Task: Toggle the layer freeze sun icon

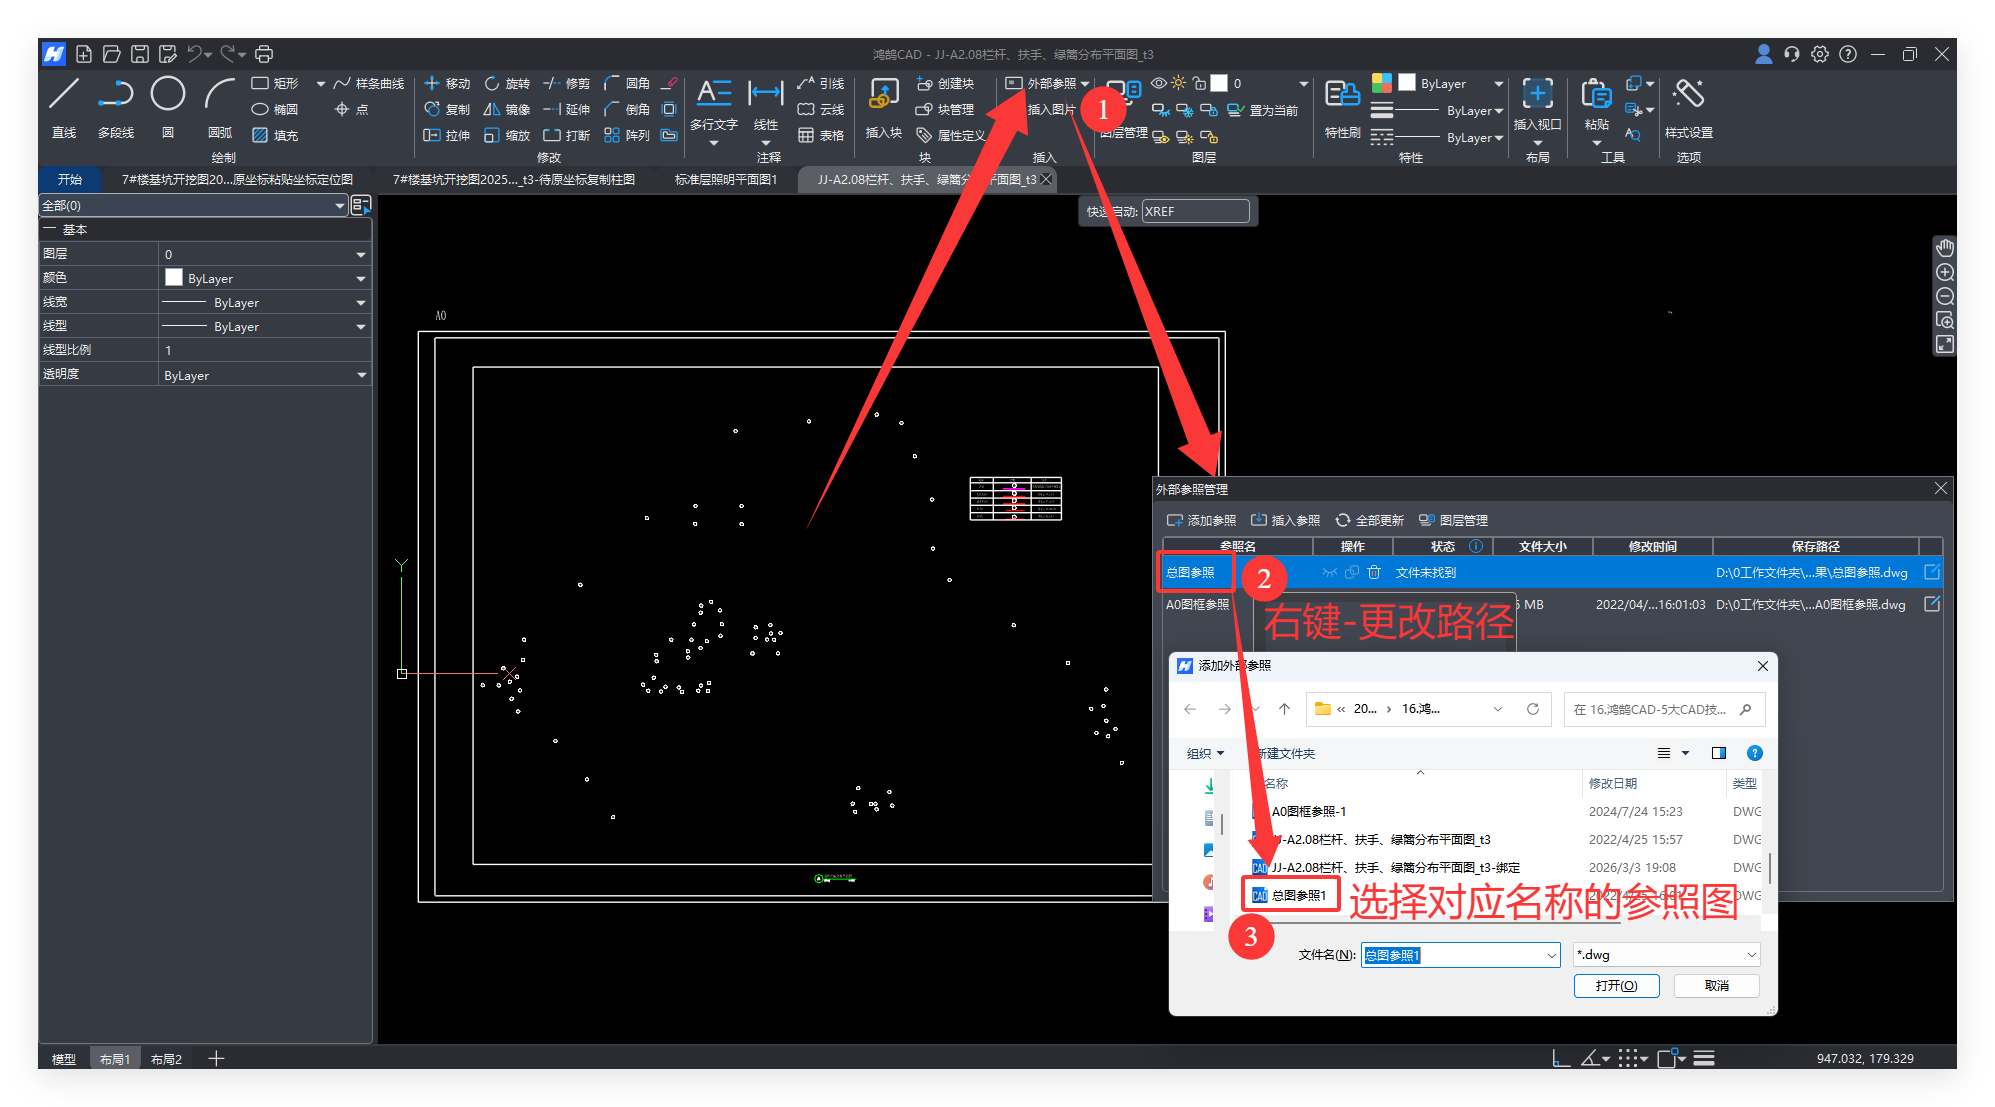Action: point(1179,83)
